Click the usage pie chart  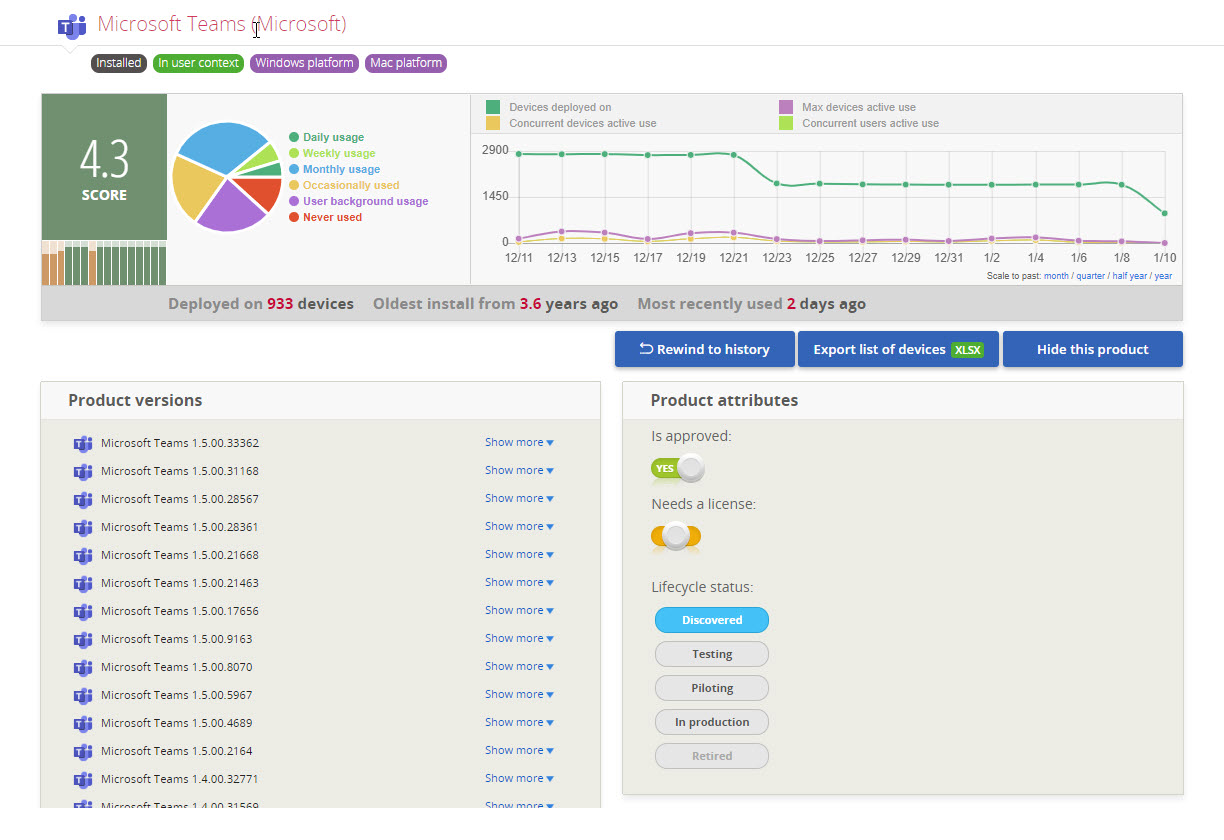click(227, 177)
